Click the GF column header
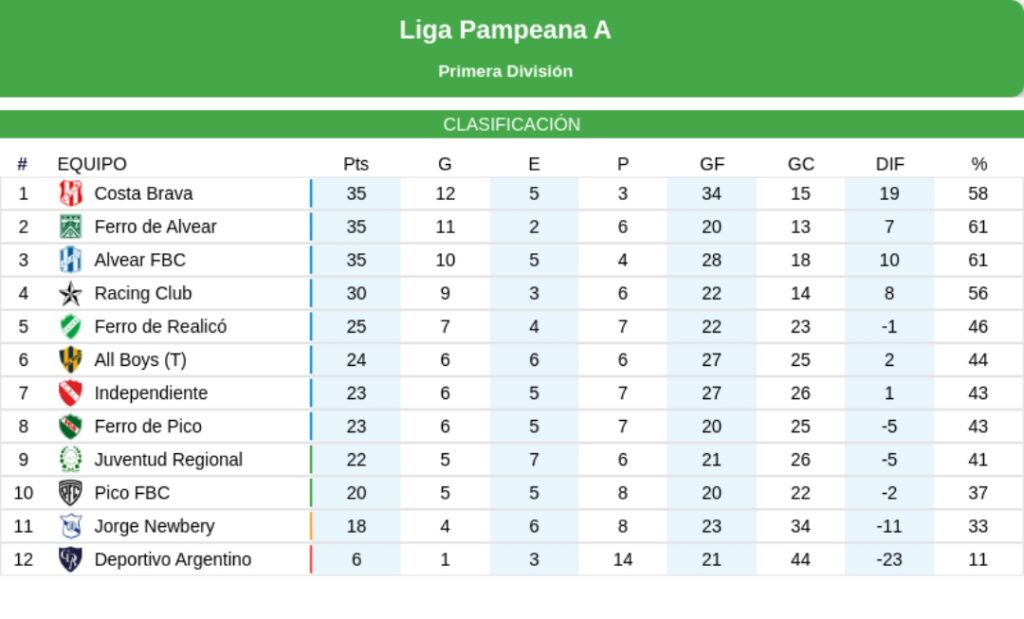 712,164
